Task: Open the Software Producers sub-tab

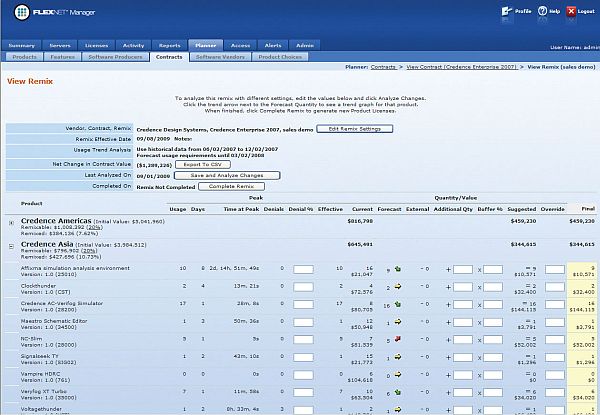Action: [x=115, y=57]
